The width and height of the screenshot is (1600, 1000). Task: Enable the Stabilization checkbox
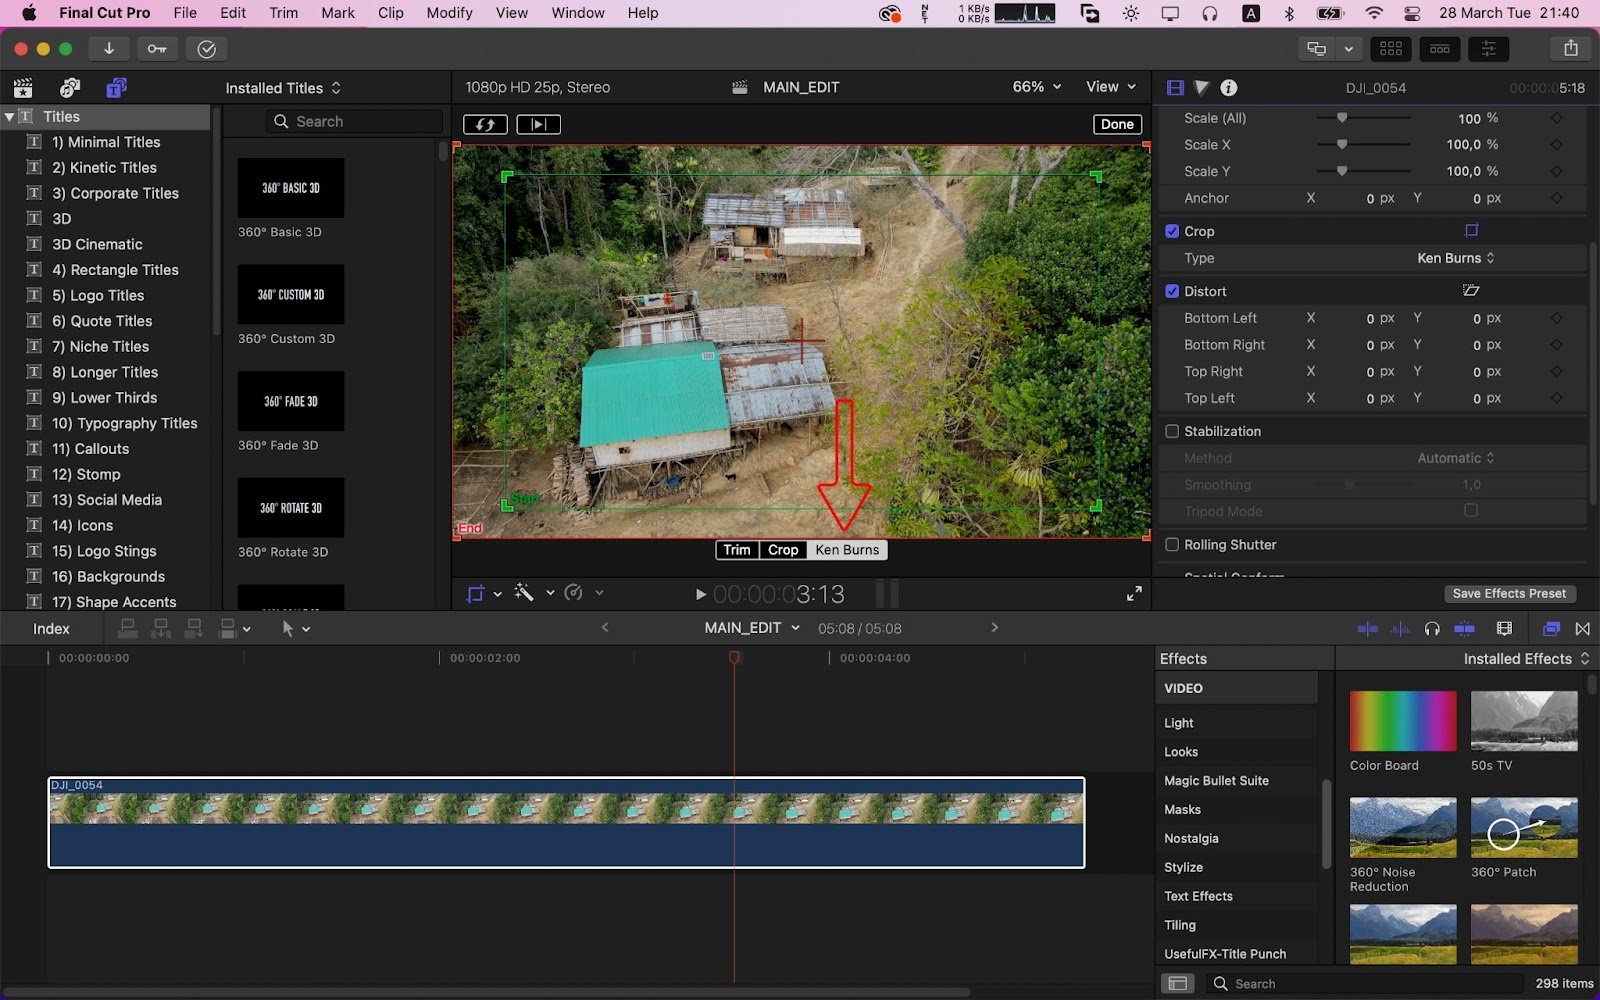coord(1172,431)
